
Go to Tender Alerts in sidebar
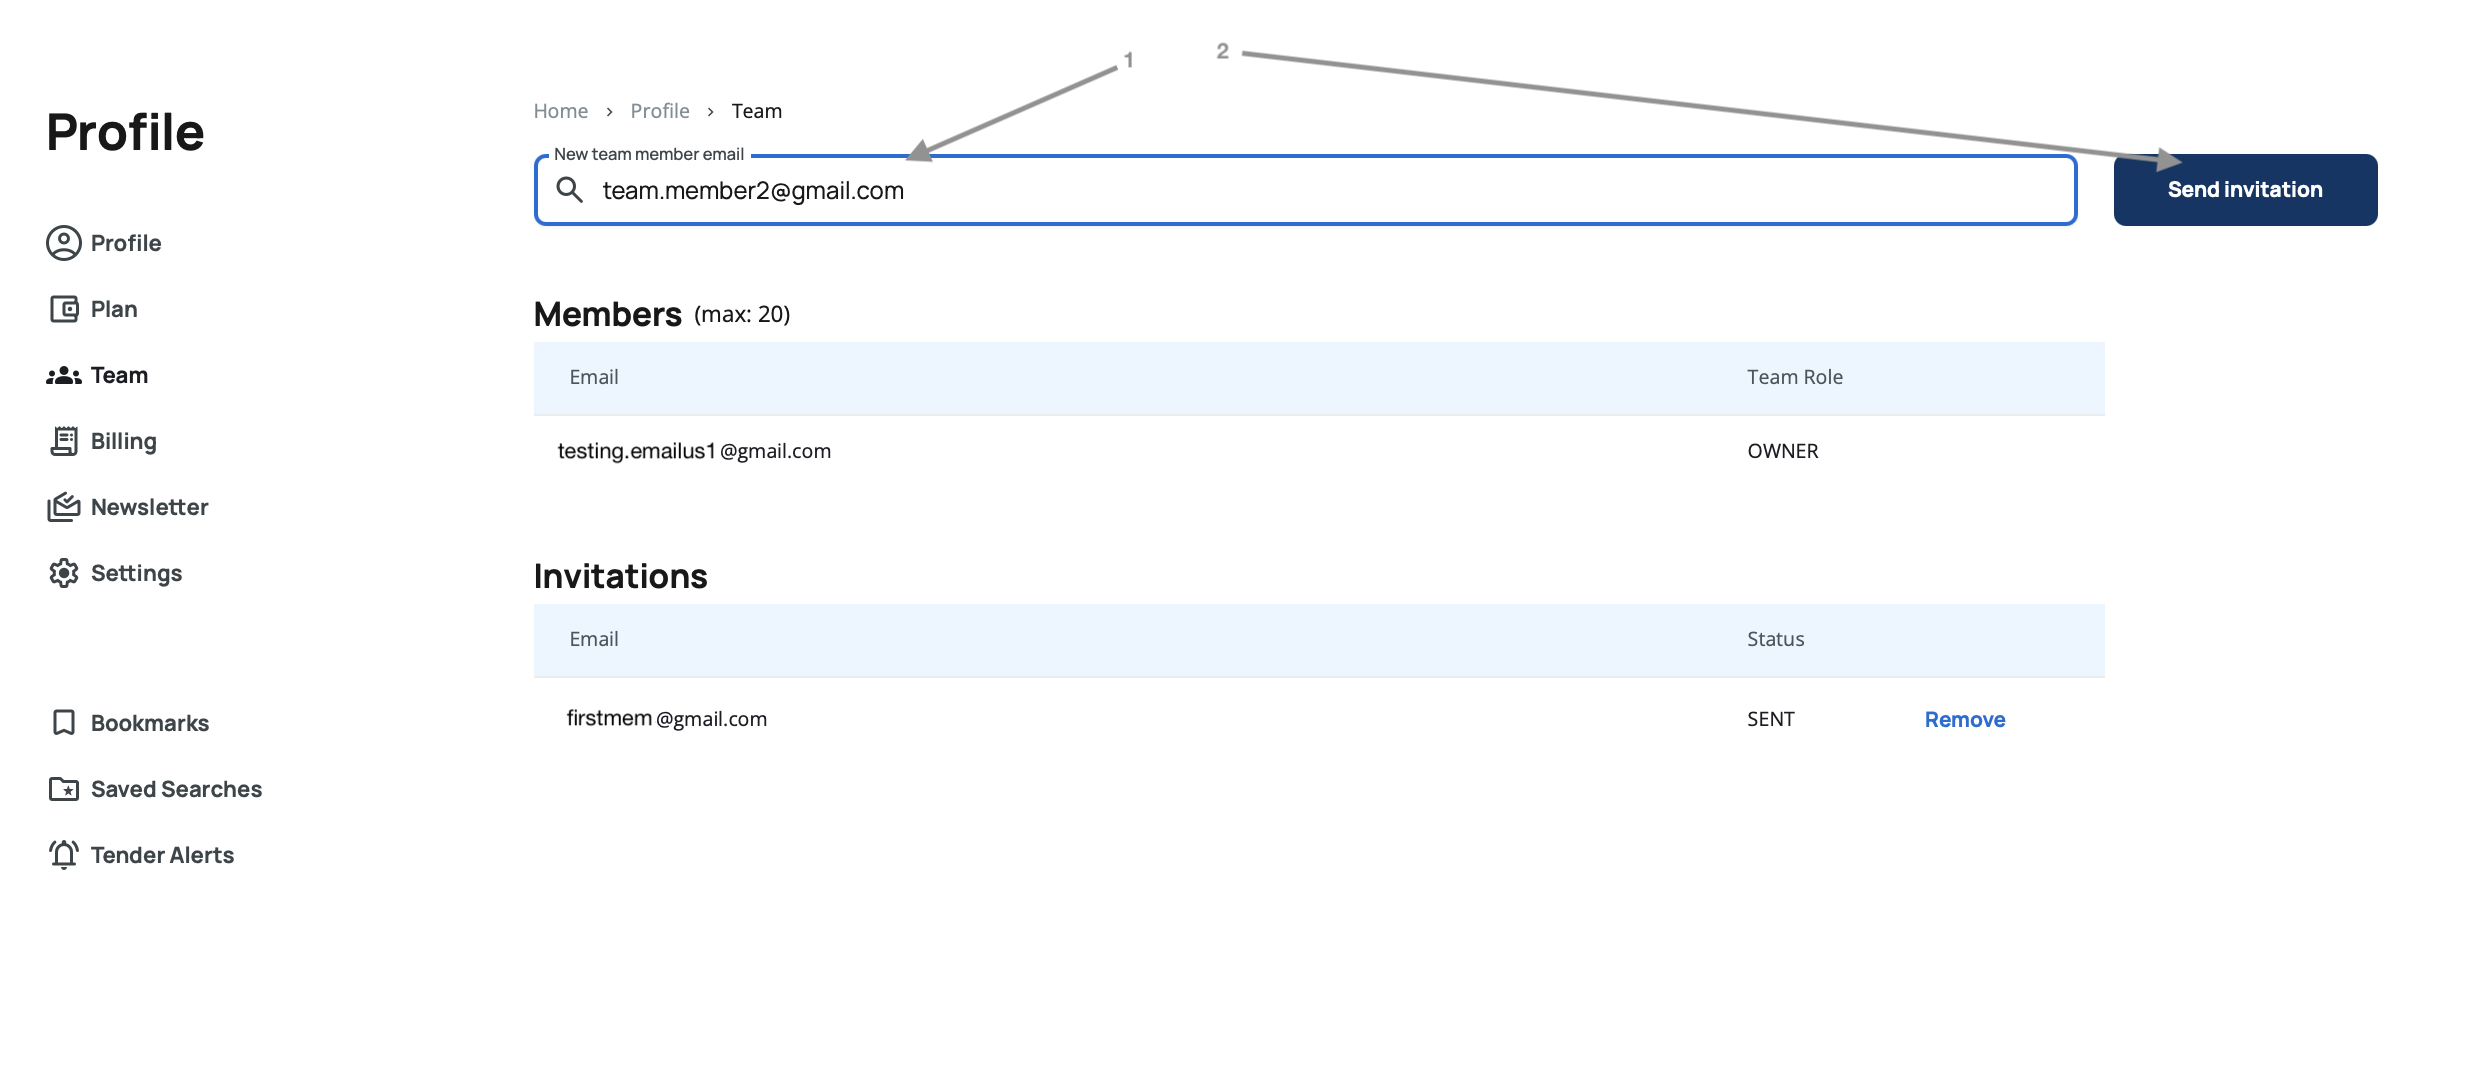[162, 855]
